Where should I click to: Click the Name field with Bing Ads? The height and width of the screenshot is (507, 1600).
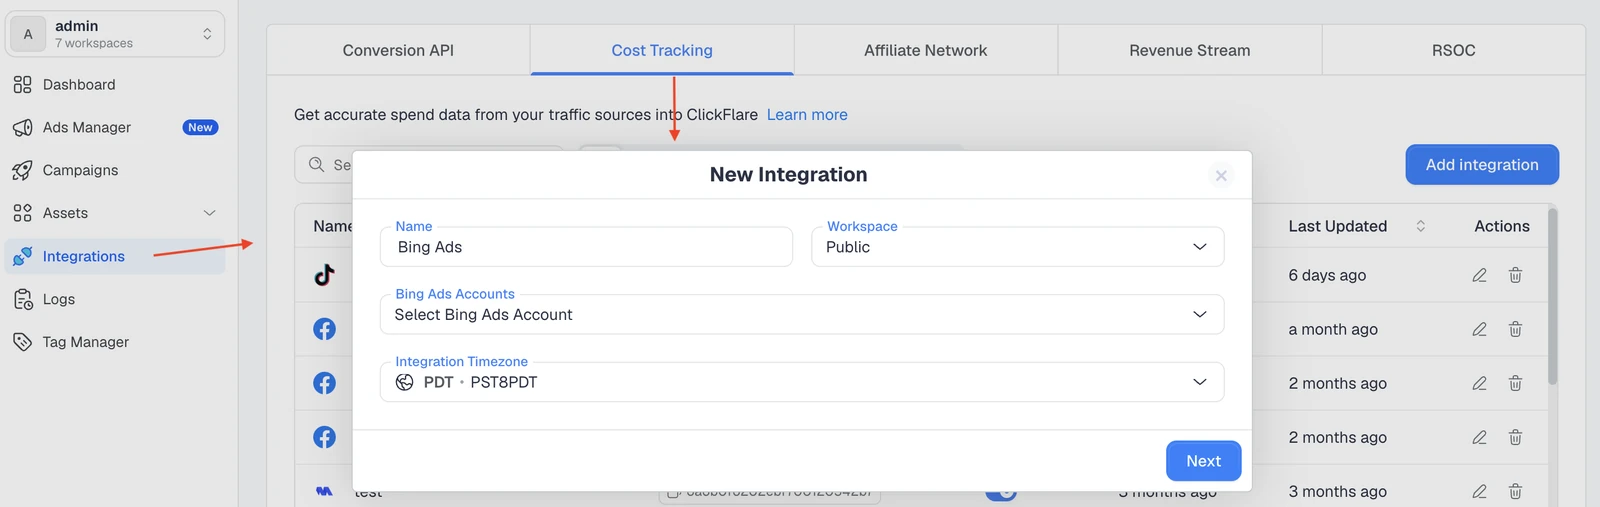586,247
